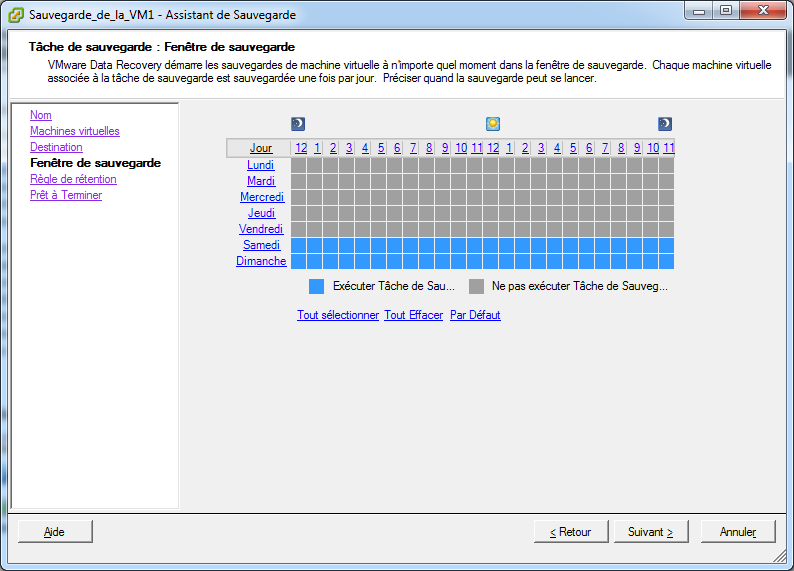This screenshot has width=794, height=571.
Task: Click Tout Effacer link
Action: point(413,315)
